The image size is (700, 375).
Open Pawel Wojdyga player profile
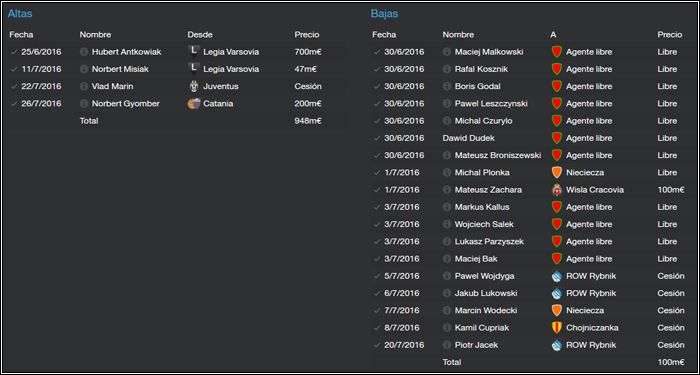484,276
